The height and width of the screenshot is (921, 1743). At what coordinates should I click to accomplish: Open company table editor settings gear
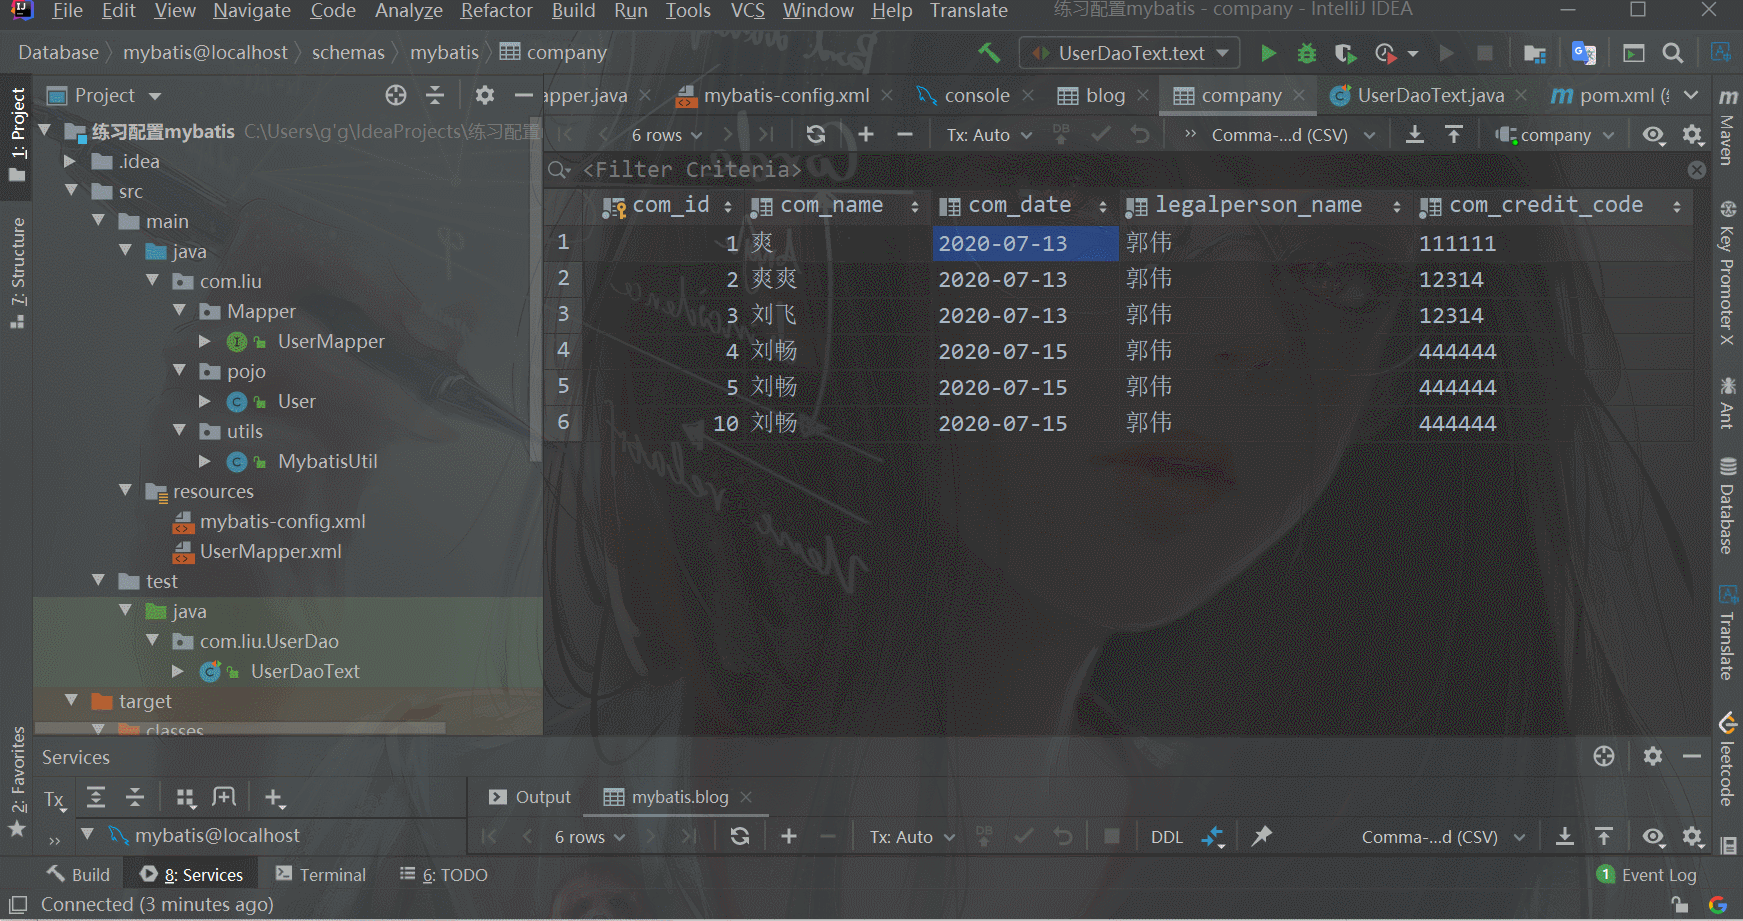[x=1692, y=135]
